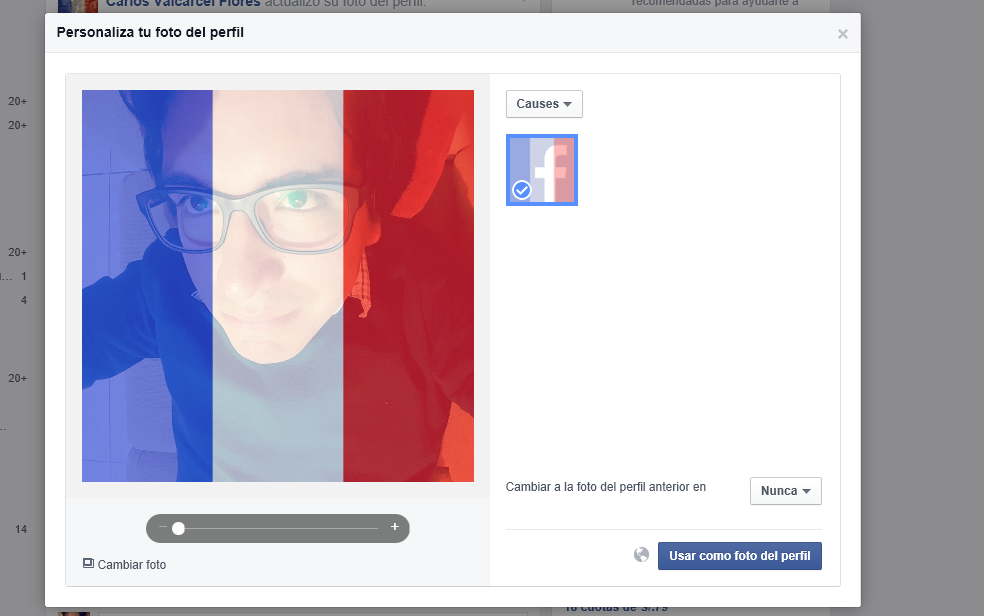Open the Nunca duration dropdown

[786, 491]
